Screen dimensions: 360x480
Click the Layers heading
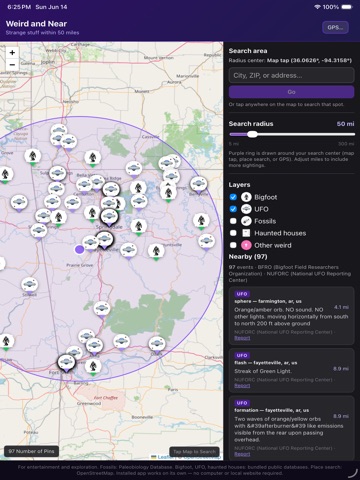coord(239,185)
